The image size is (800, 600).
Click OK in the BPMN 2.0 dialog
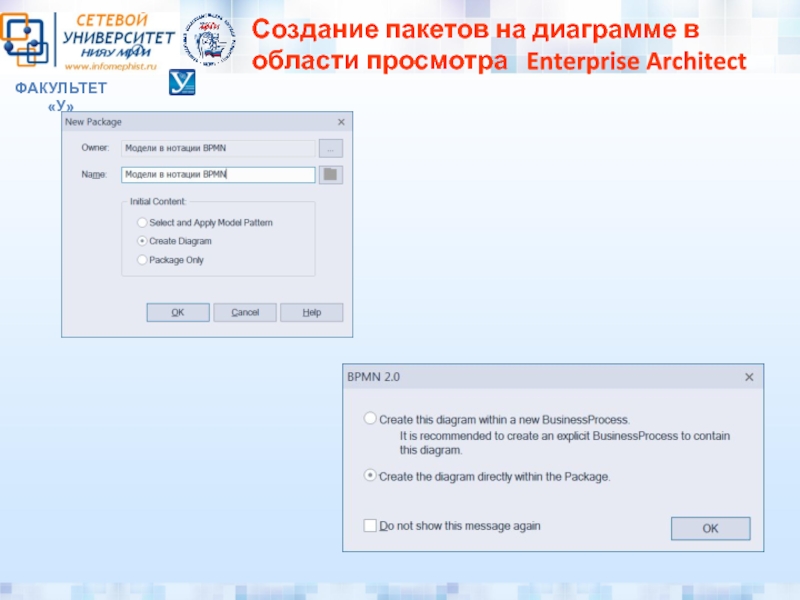(711, 528)
